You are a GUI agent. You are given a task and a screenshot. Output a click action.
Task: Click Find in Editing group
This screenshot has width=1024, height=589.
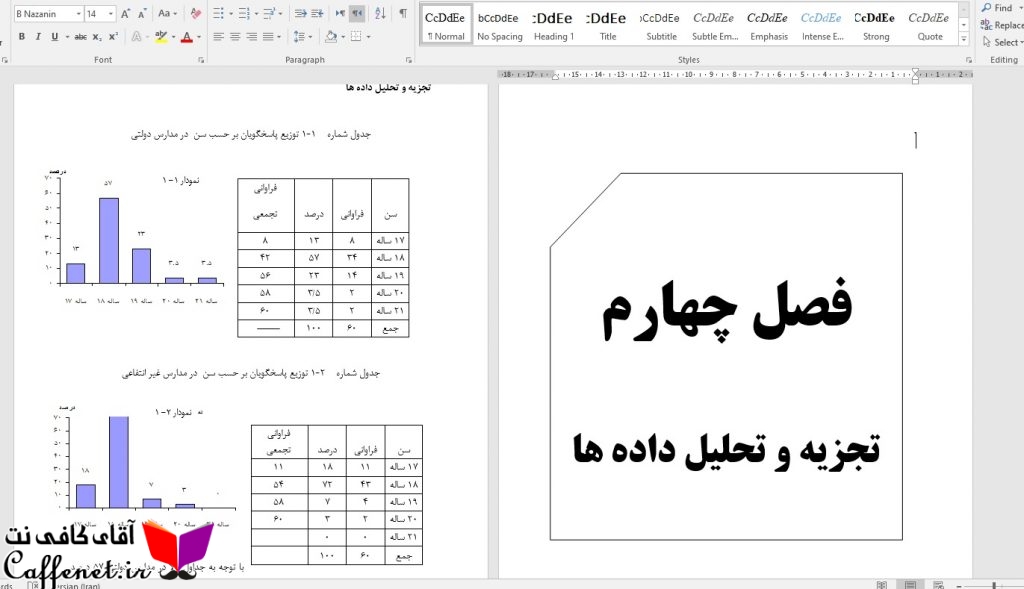click(998, 8)
